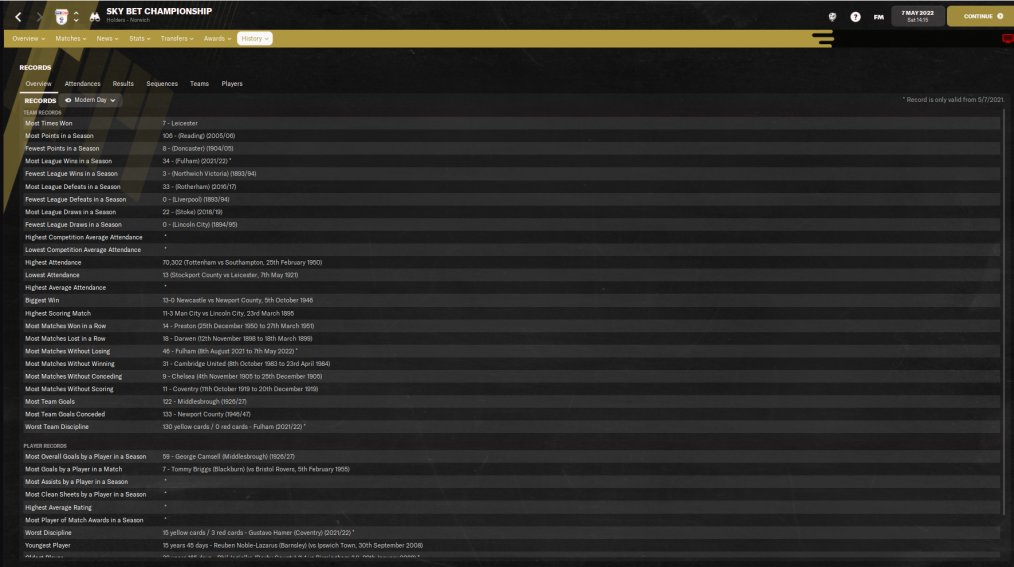Open the Overview dropdown menu
Viewport: 1014px width, 567px height.
tap(28, 39)
